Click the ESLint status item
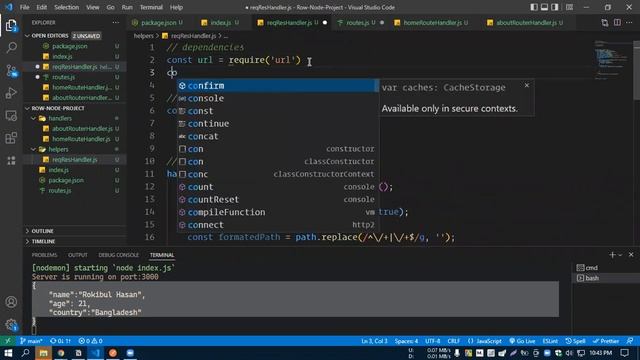 click(x=550, y=341)
